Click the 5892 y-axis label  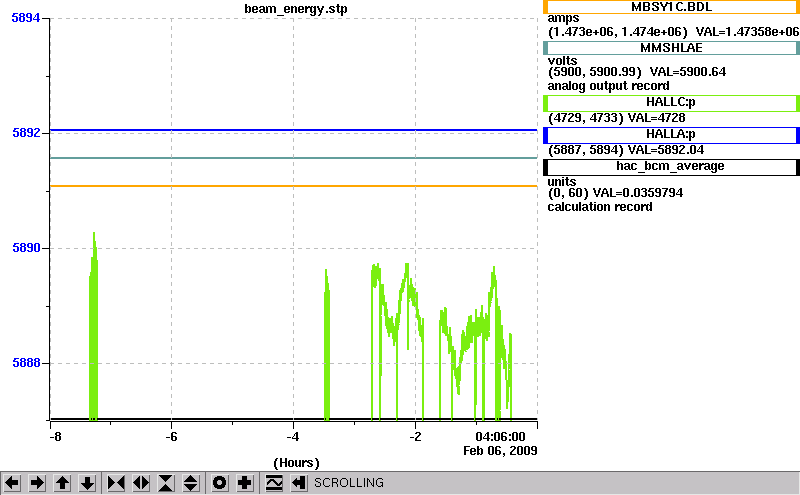[x=26, y=133]
